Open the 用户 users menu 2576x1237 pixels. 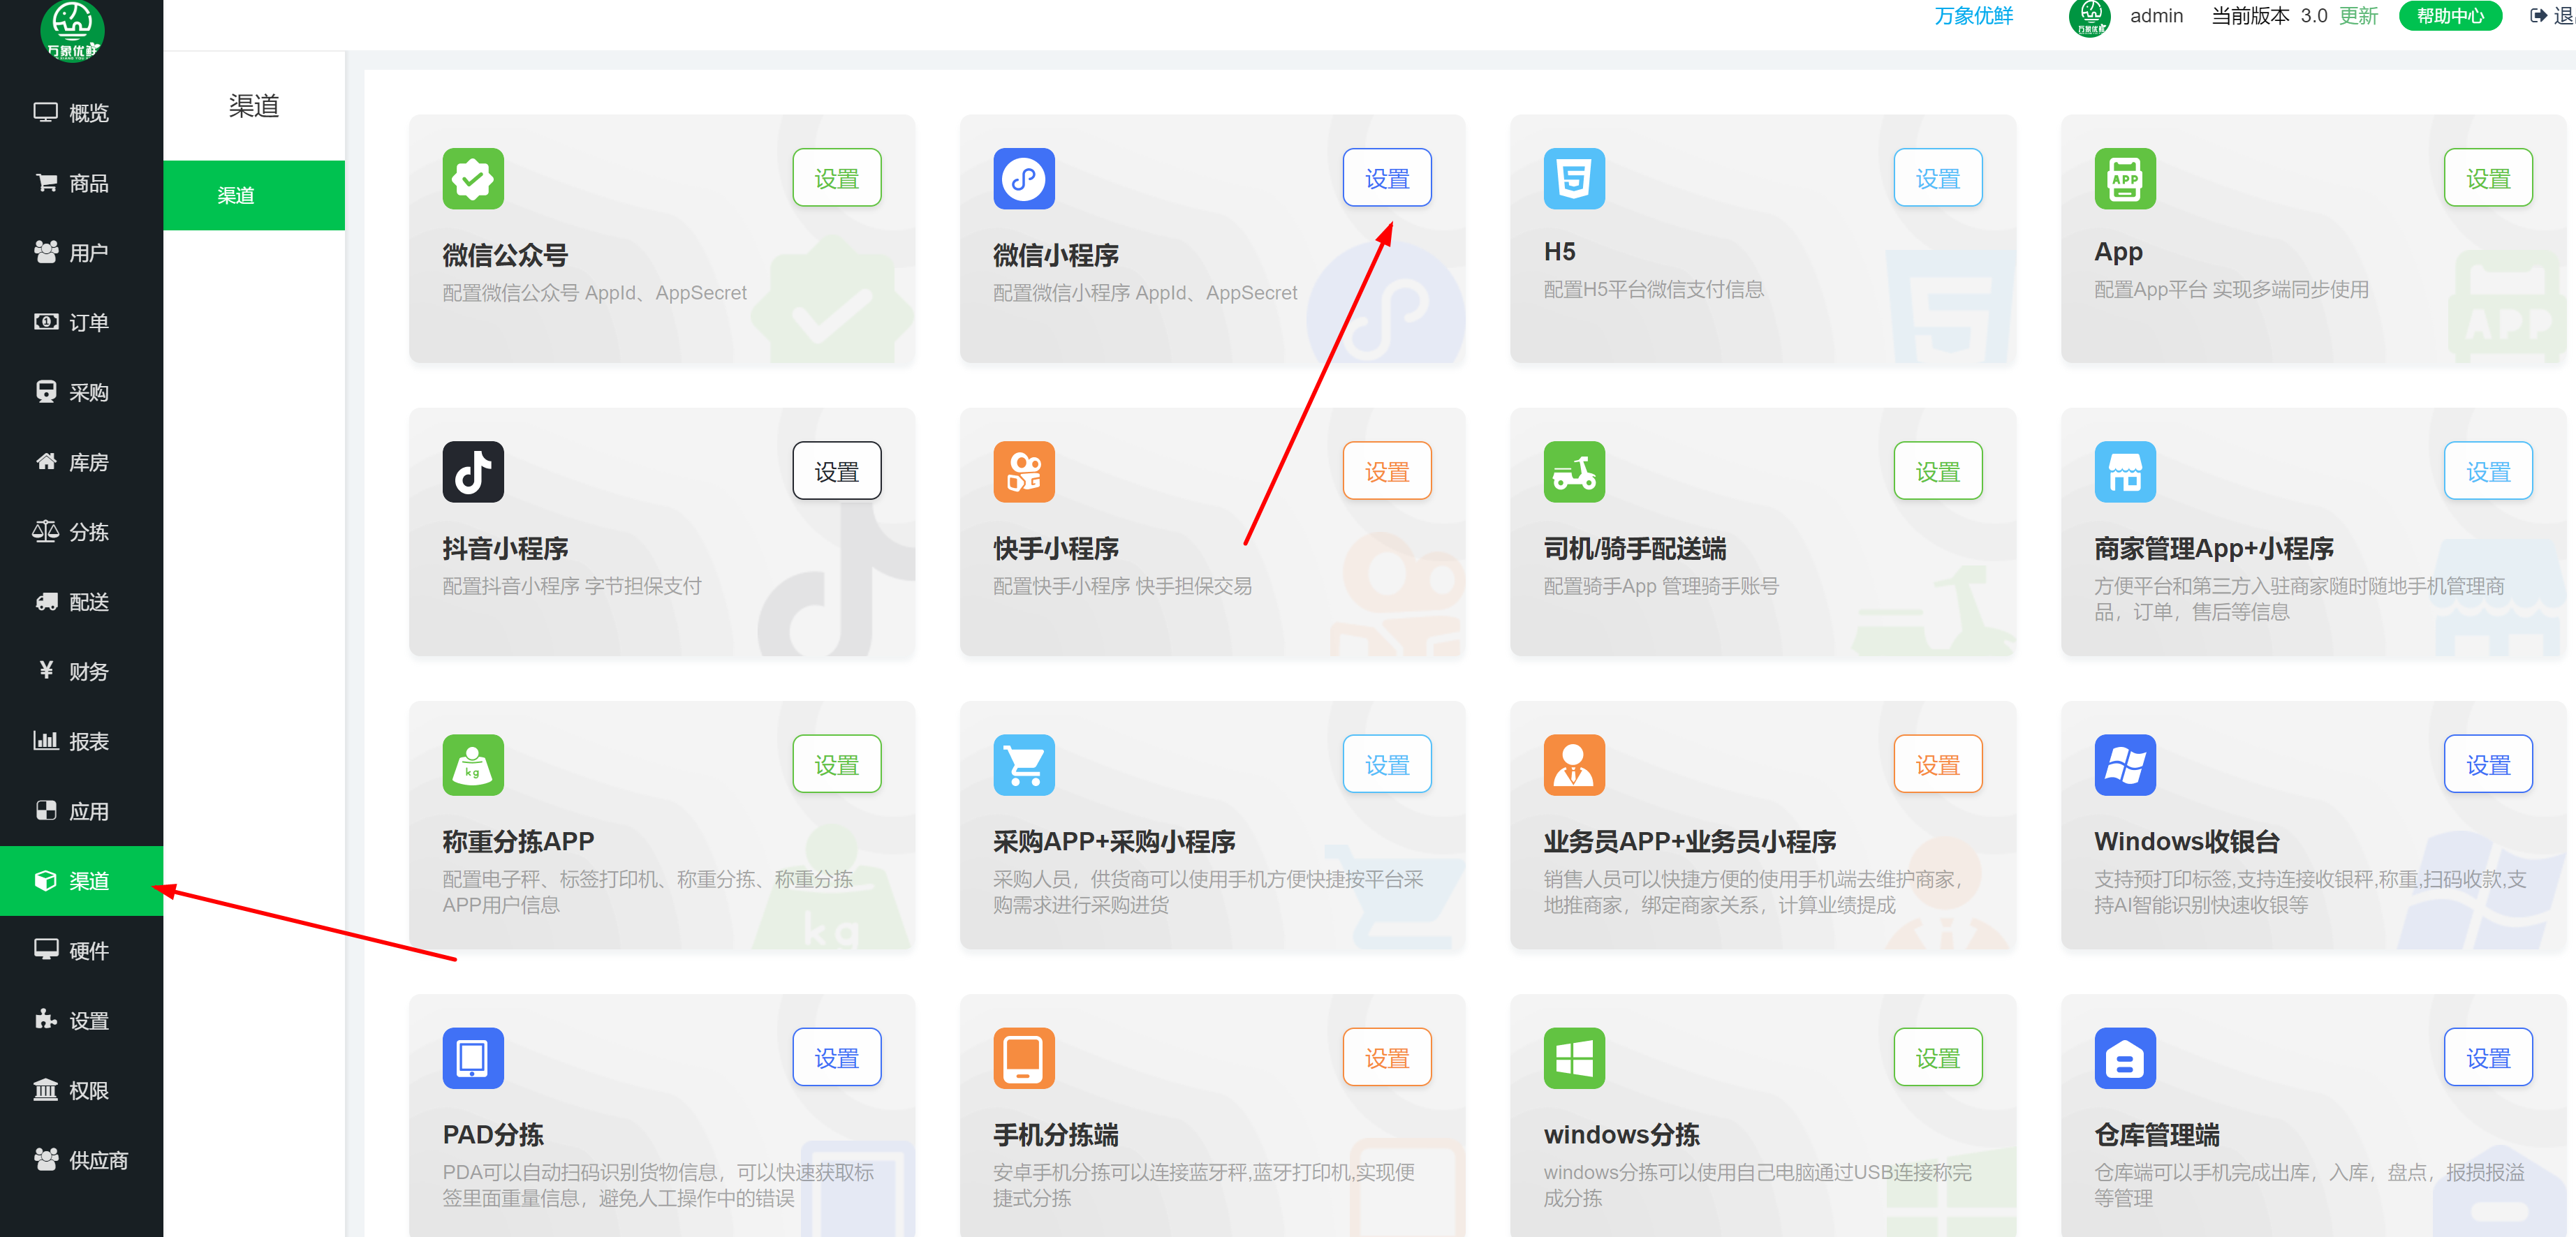click(x=81, y=252)
